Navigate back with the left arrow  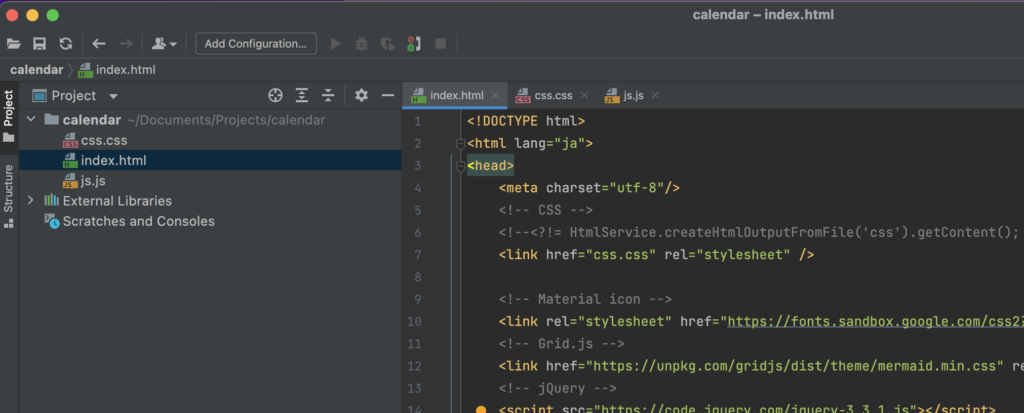click(99, 44)
